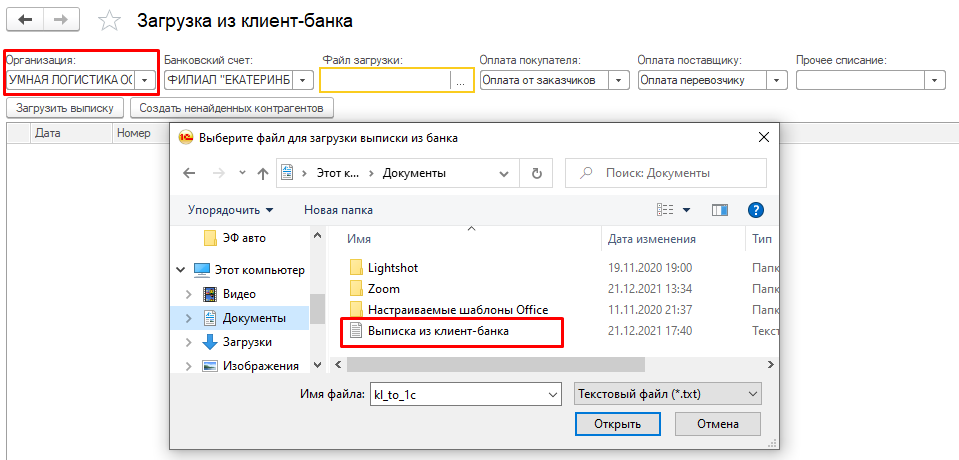Sort files by Тип column
The height and width of the screenshot is (460, 959).
click(x=761, y=239)
